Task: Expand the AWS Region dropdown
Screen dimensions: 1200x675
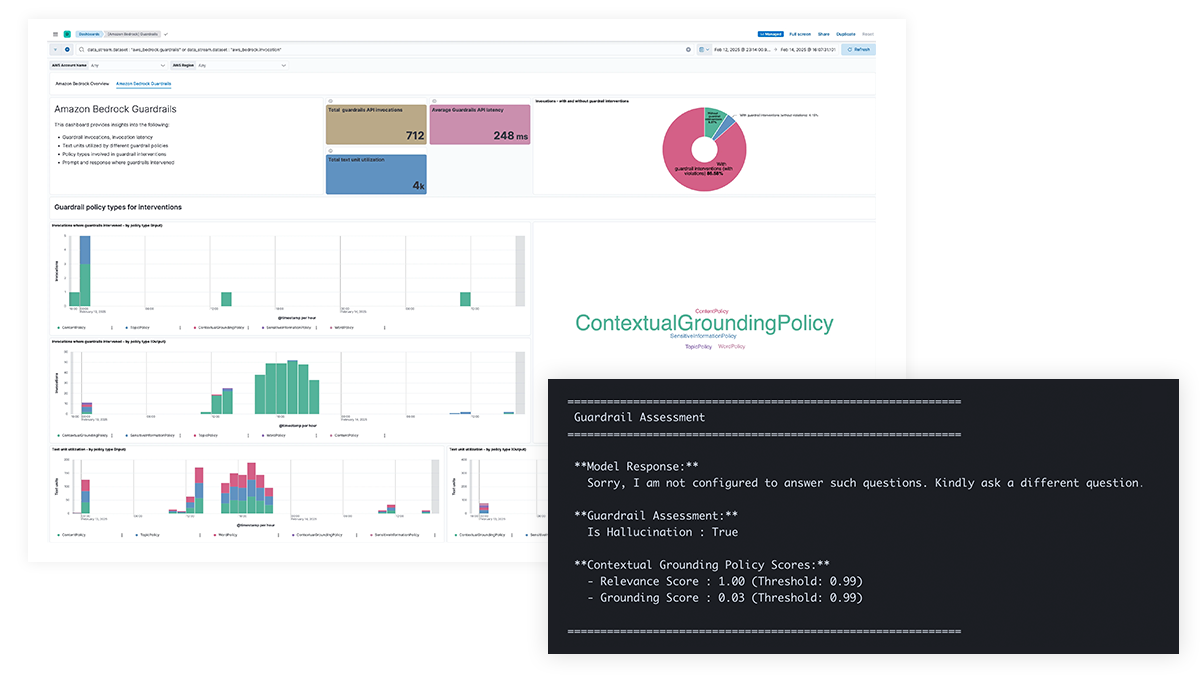Action: coord(241,65)
